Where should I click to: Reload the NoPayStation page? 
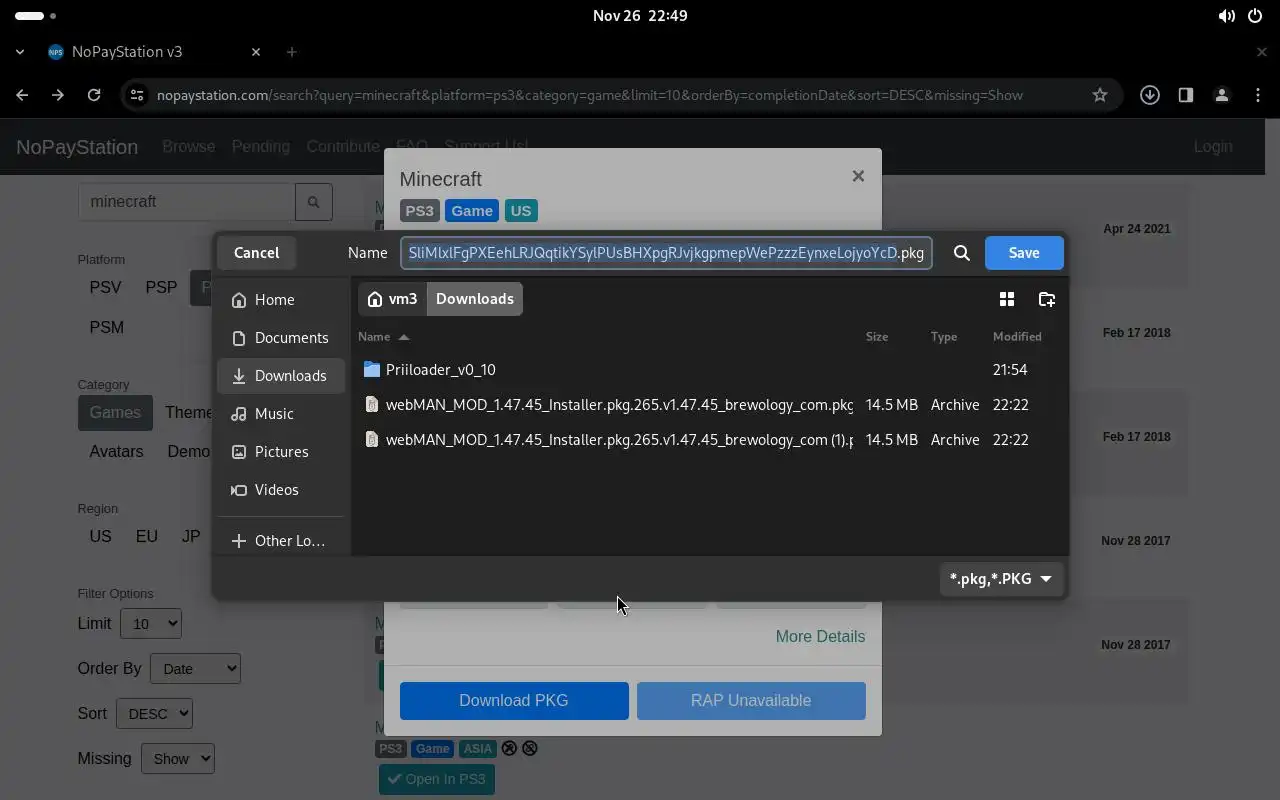pos(94,95)
